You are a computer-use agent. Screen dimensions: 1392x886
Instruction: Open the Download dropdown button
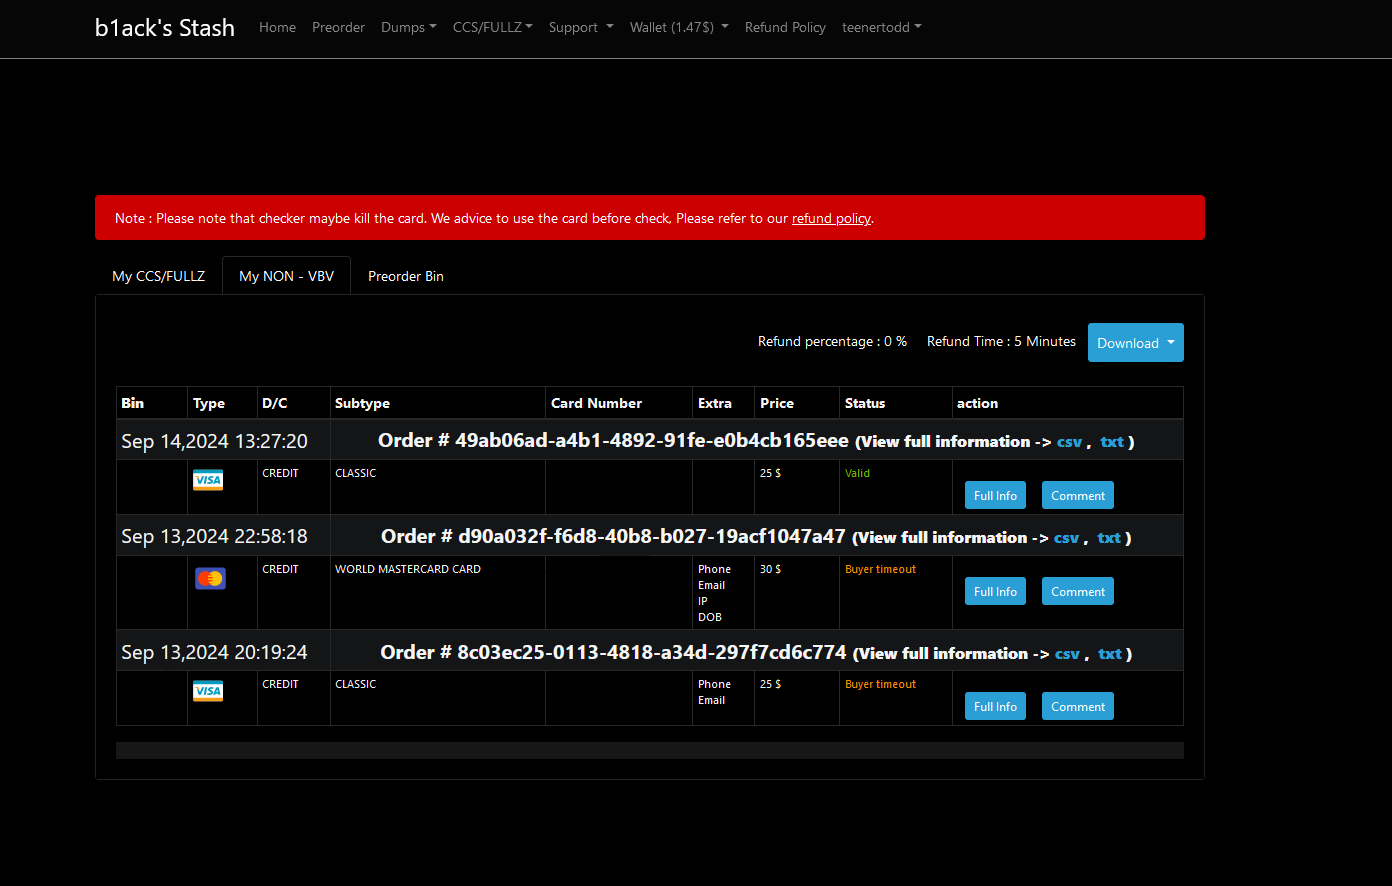(x=1135, y=342)
